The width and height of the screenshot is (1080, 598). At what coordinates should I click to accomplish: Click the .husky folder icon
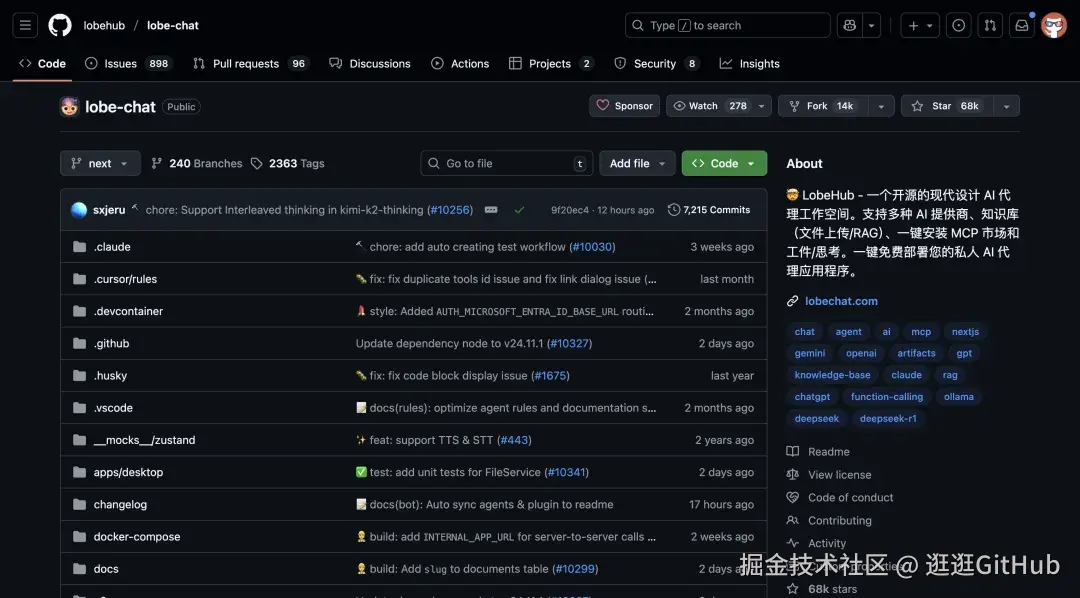coord(79,375)
